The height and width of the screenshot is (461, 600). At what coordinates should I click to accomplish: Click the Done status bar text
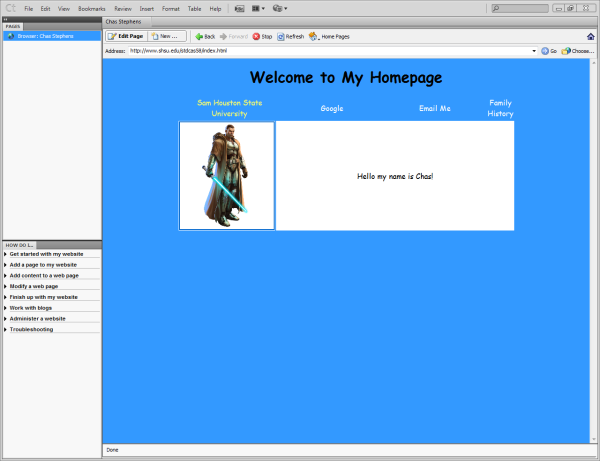112,450
